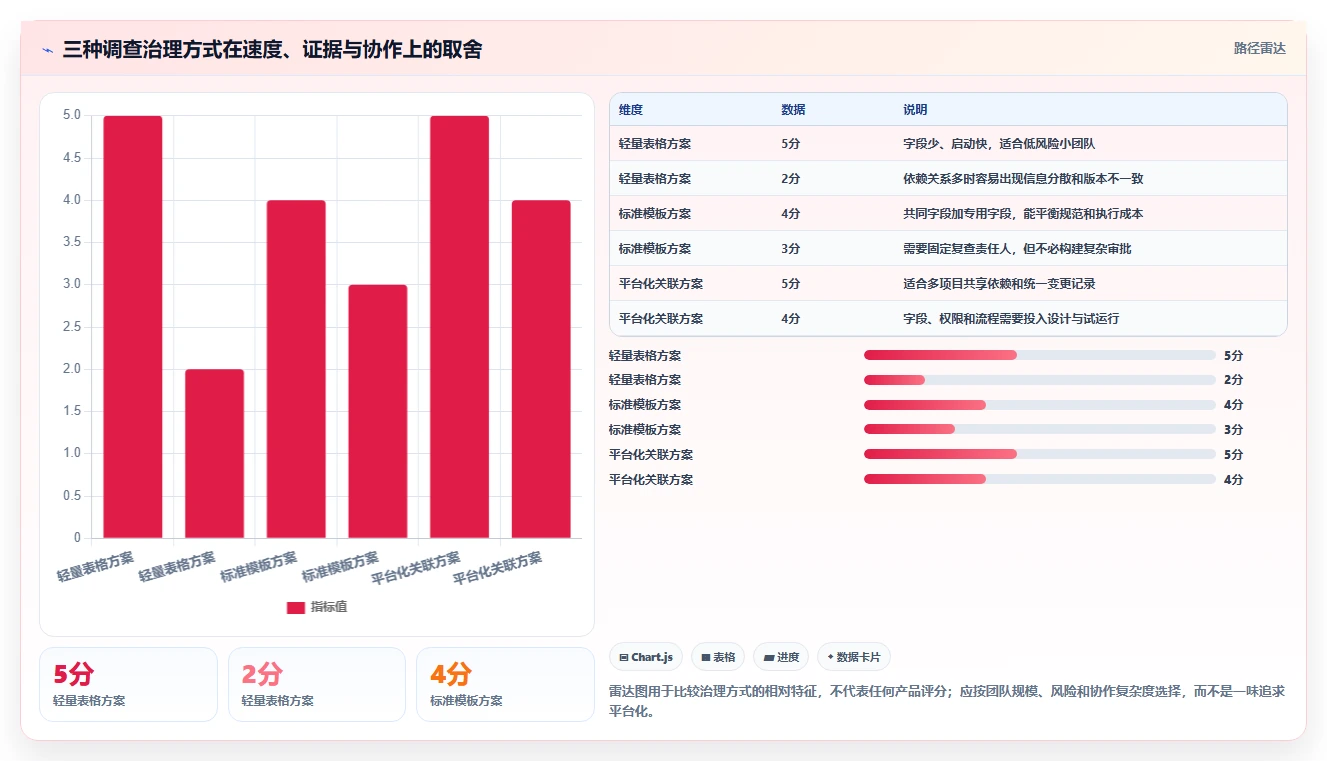Select the 进度 tag

(x=781, y=657)
